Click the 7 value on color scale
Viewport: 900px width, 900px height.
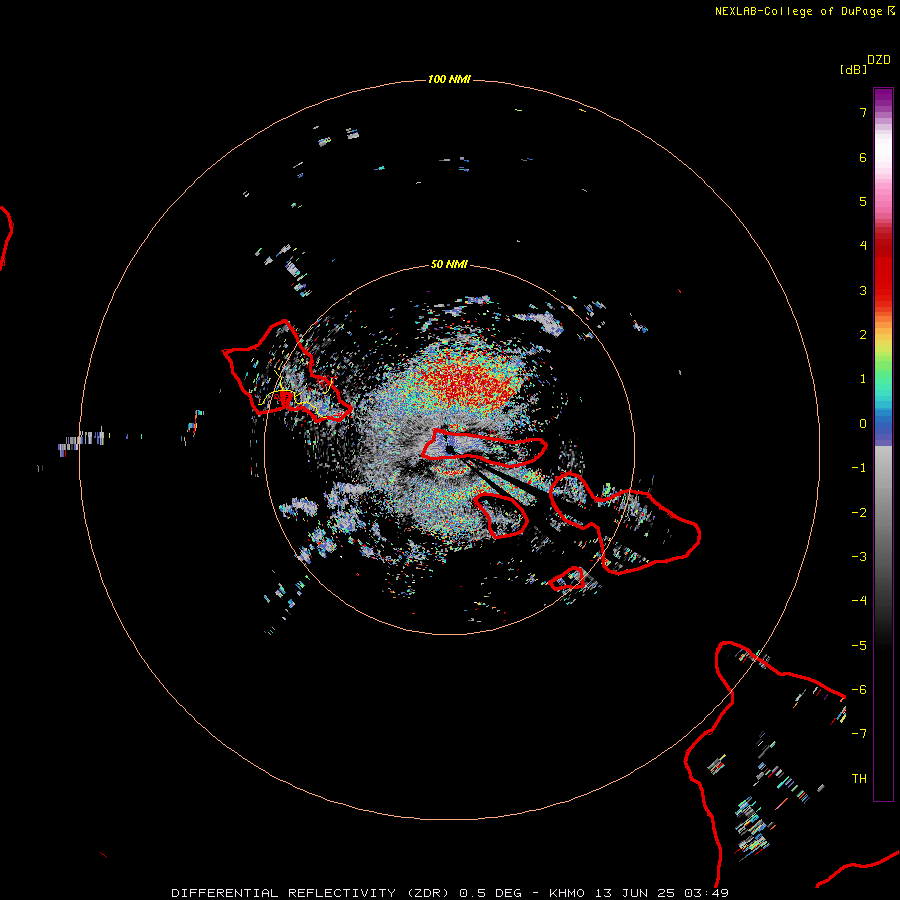(863, 112)
